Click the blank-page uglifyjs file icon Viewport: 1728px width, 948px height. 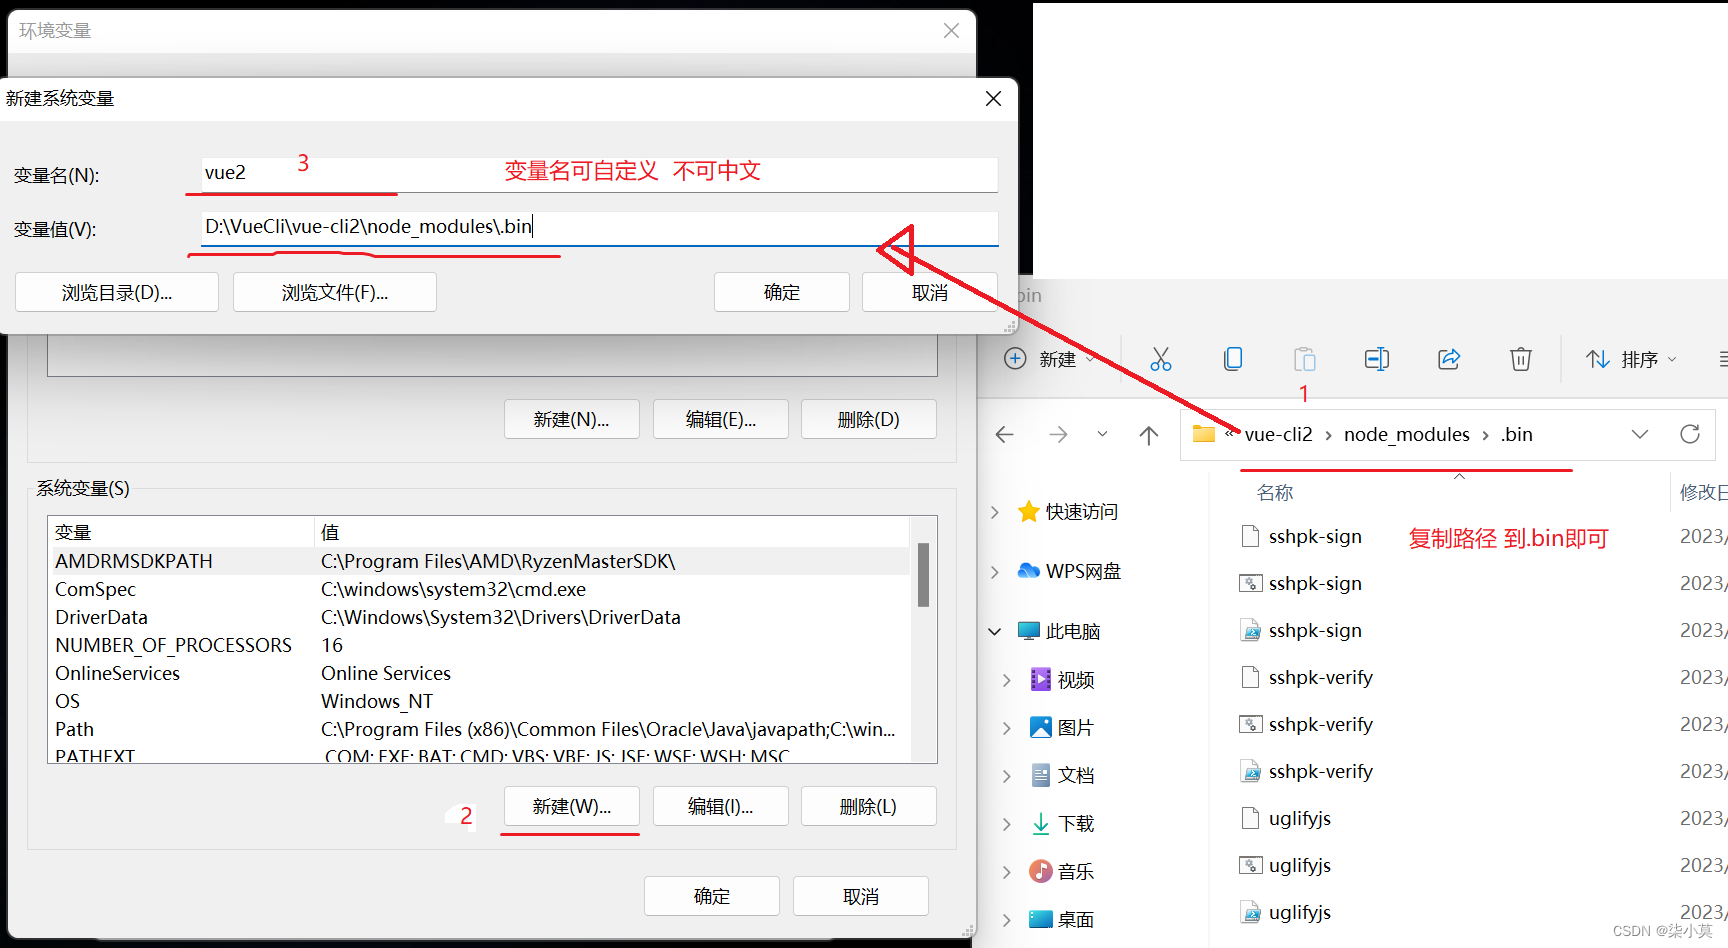point(1250,818)
